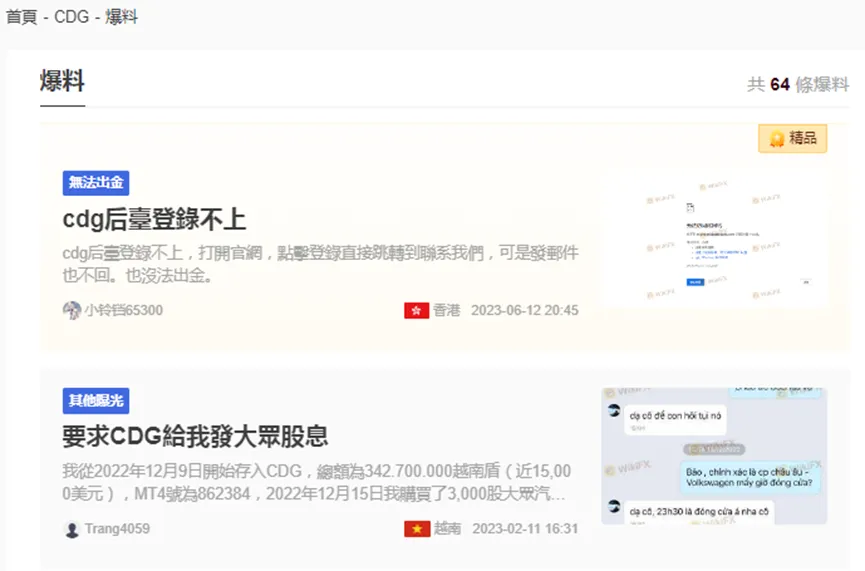Click date 2023-06-12 20:45

click(525, 310)
